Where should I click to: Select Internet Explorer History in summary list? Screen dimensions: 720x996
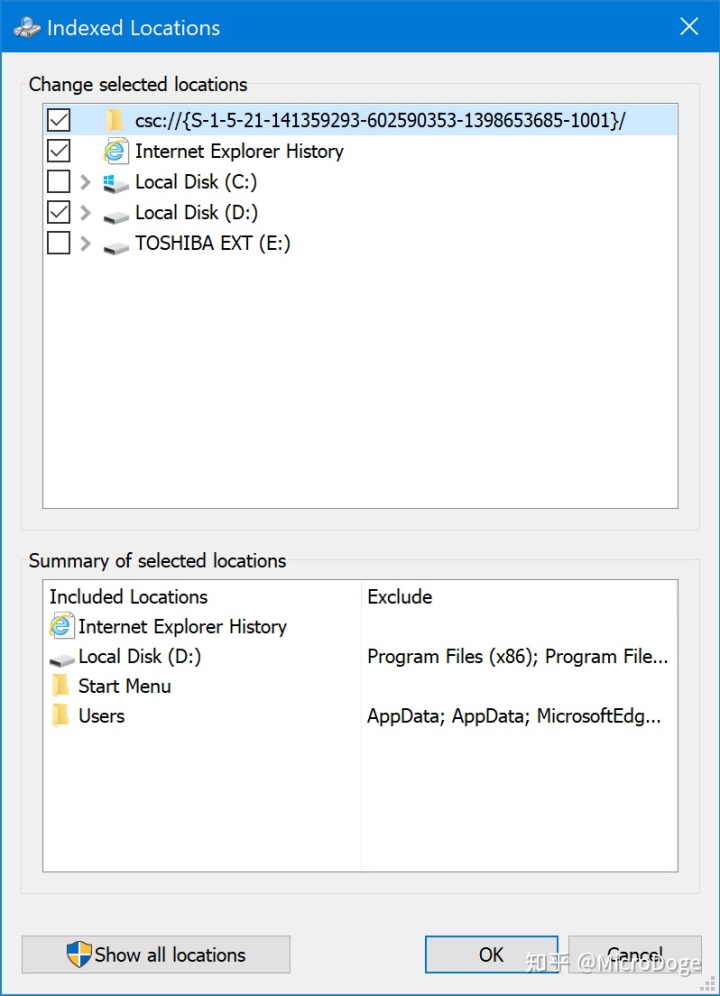[182, 626]
